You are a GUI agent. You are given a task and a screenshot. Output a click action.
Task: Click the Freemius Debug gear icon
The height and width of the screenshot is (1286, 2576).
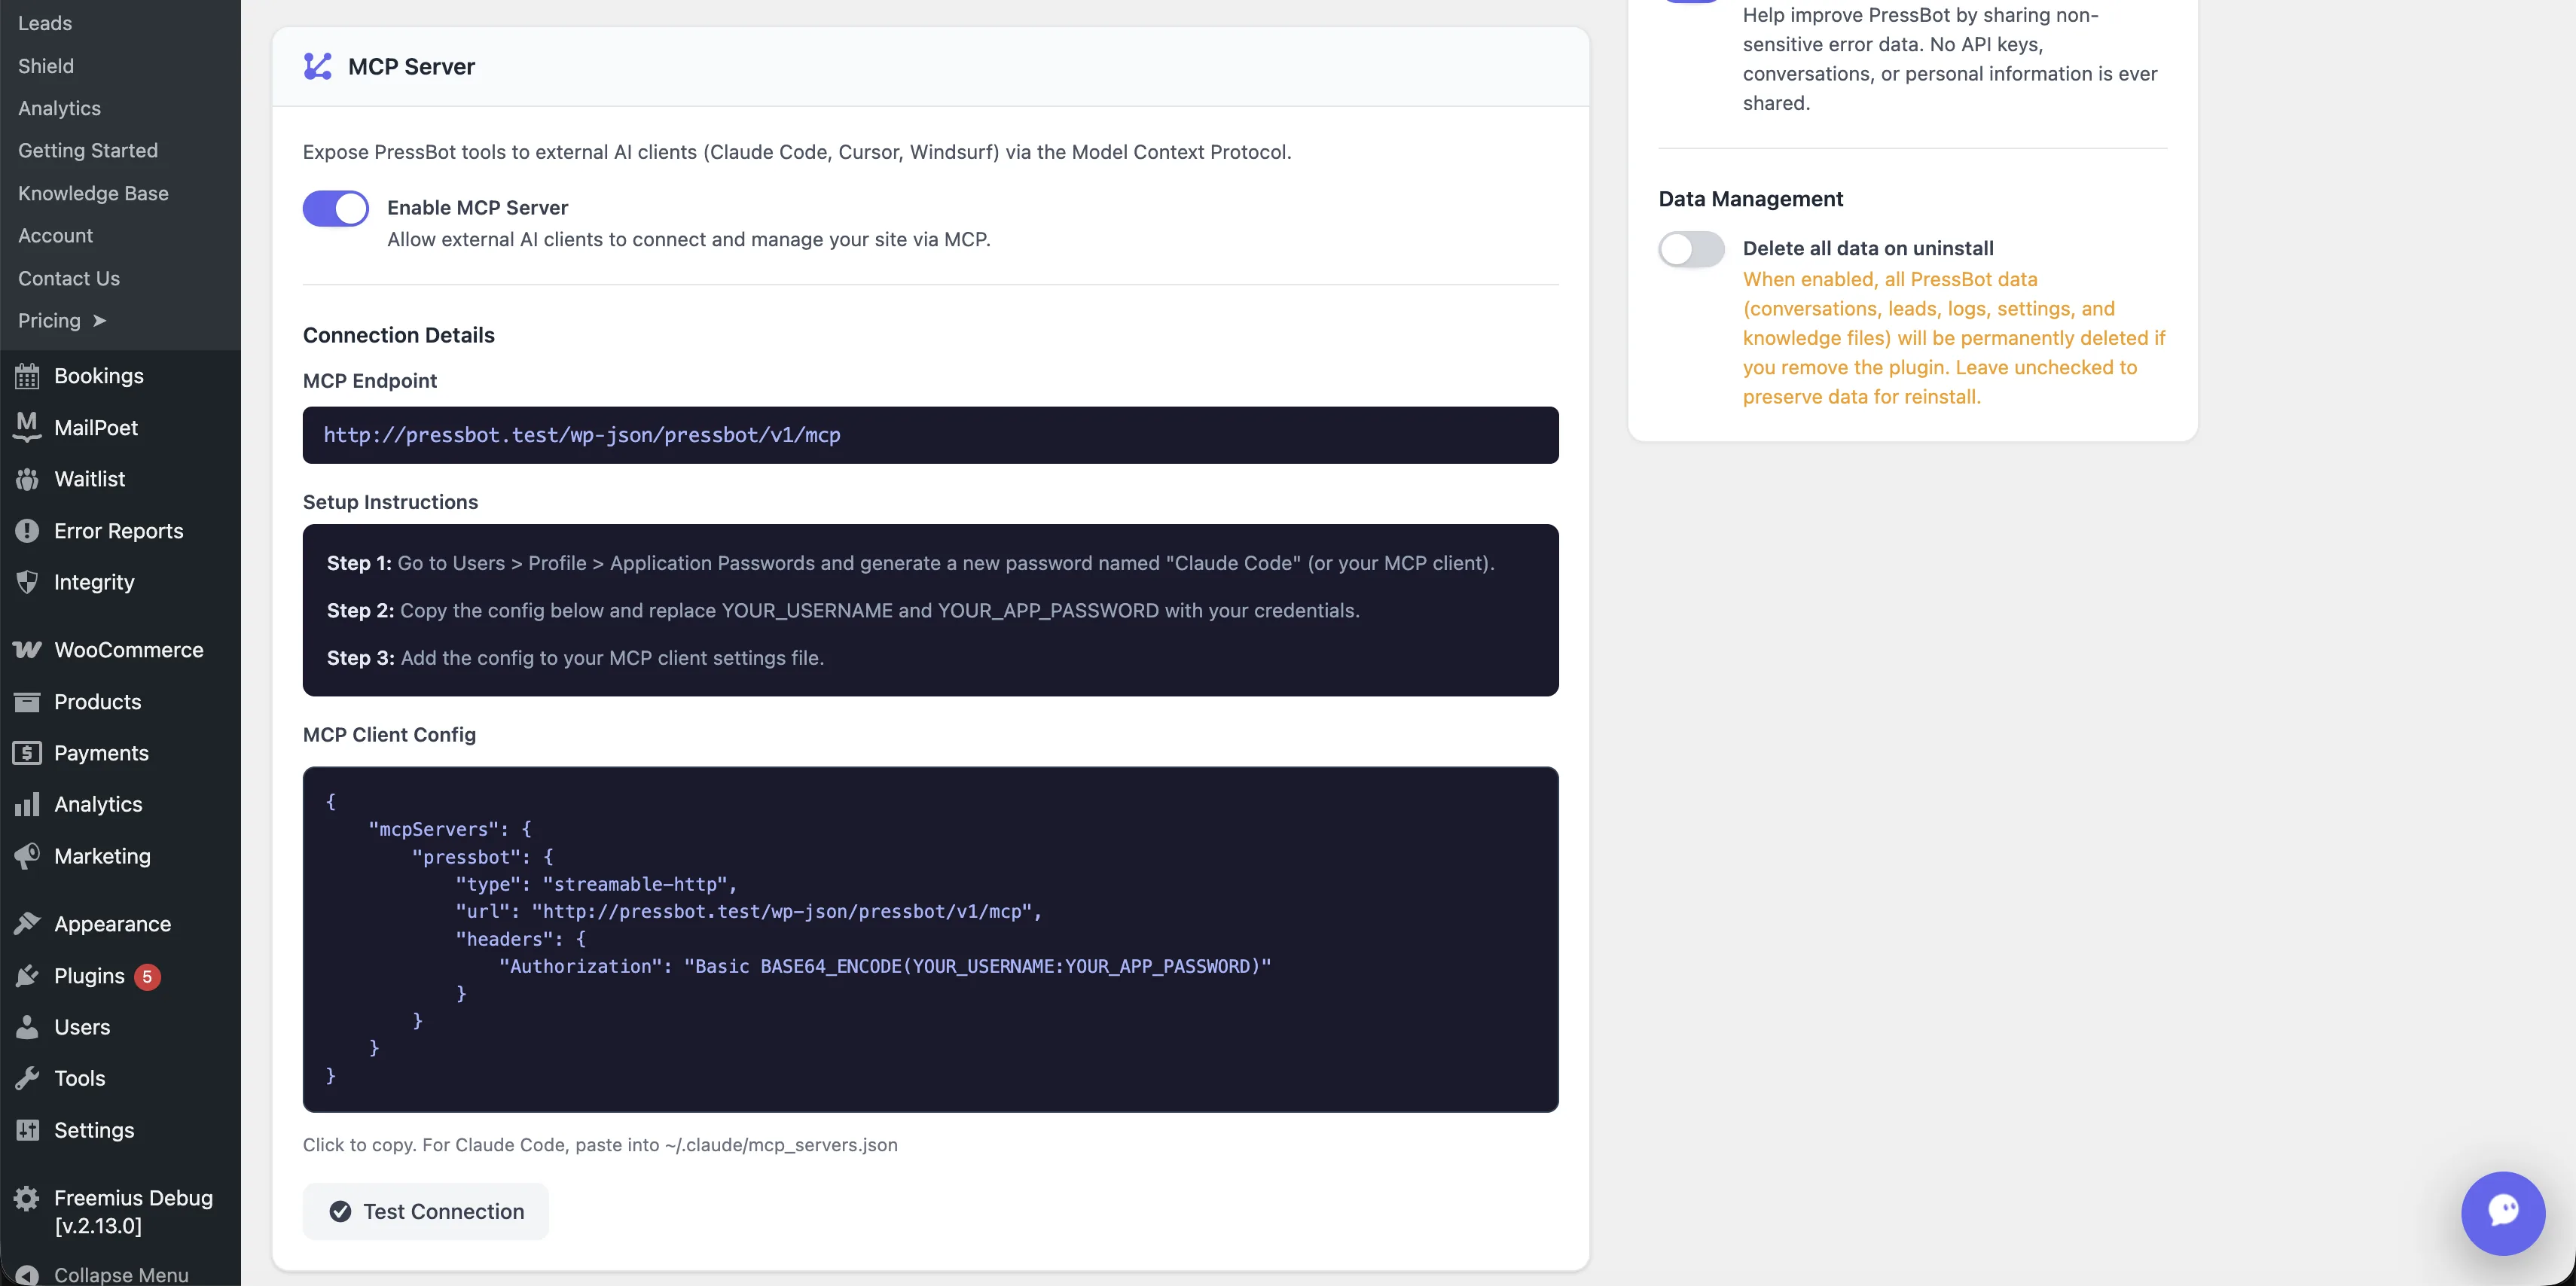pyautogui.click(x=27, y=1198)
